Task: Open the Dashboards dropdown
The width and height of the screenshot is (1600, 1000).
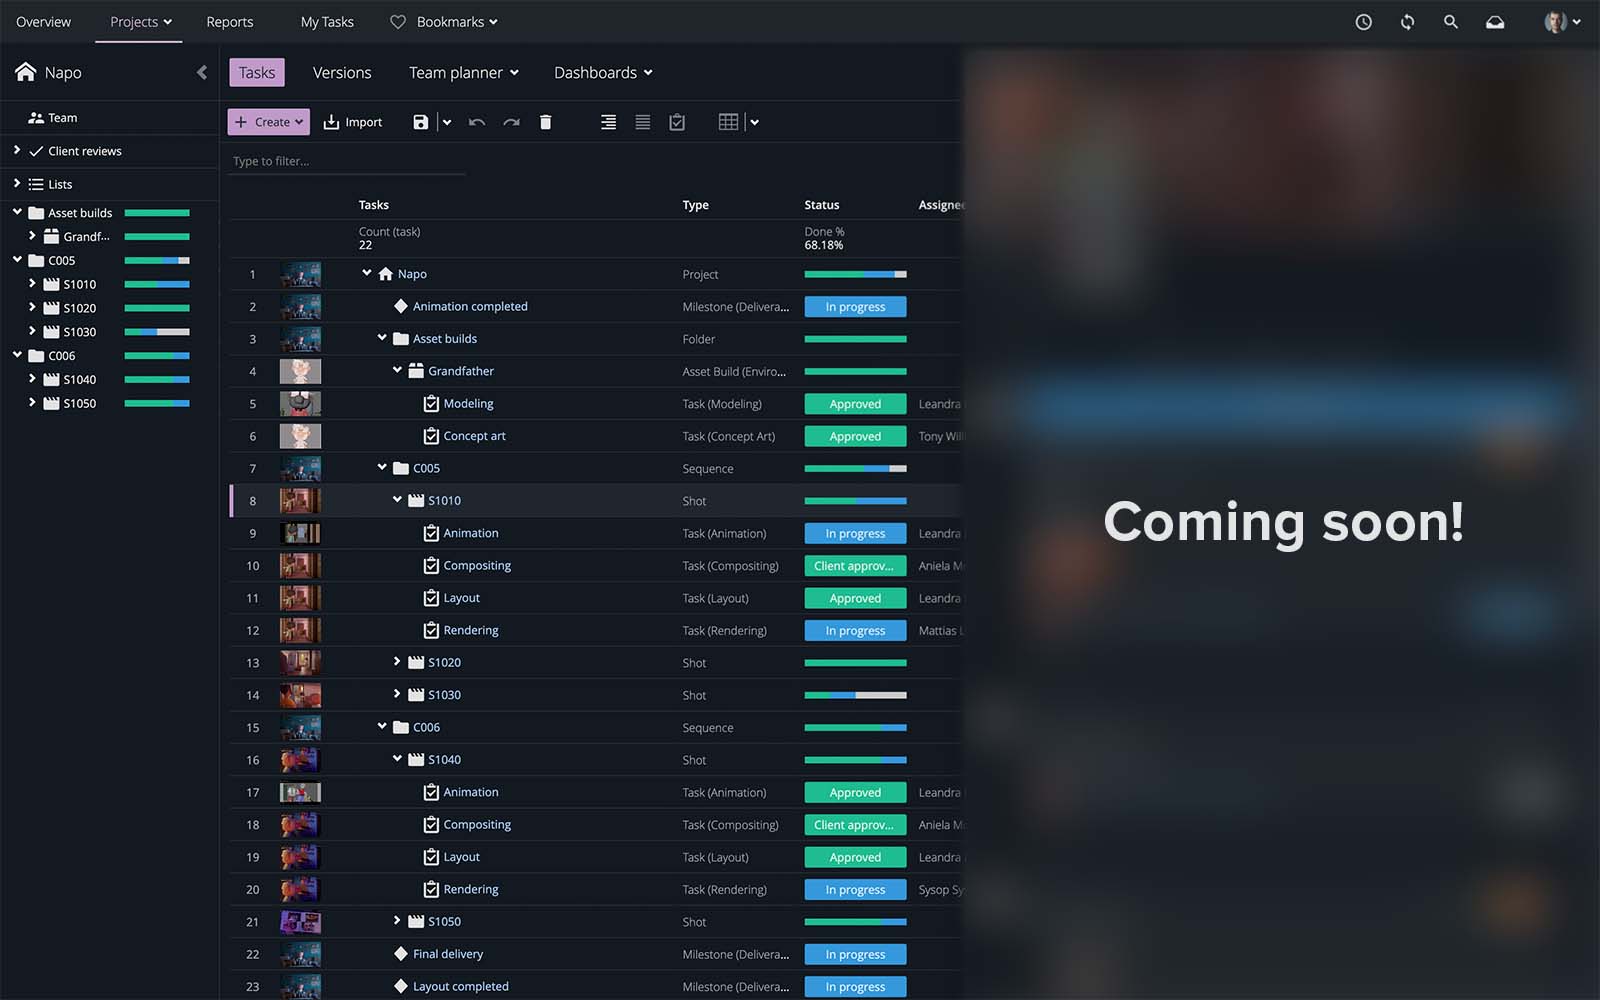Action: click(602, 72)
